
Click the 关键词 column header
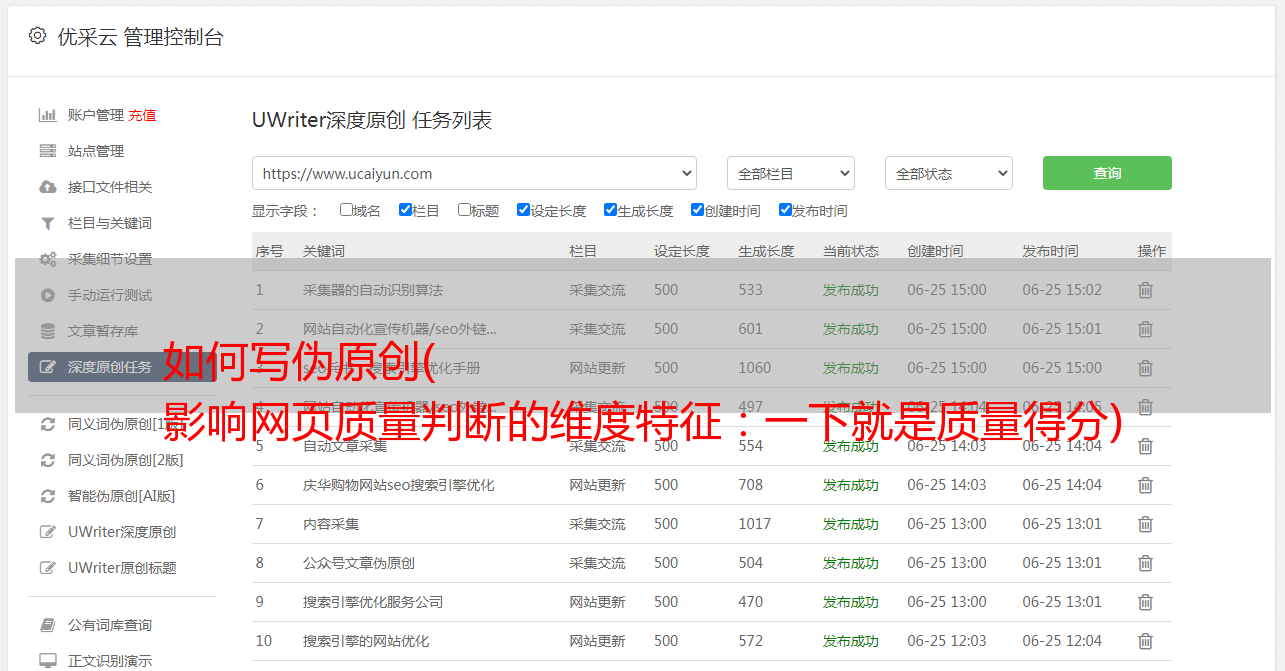click(324, 251)
